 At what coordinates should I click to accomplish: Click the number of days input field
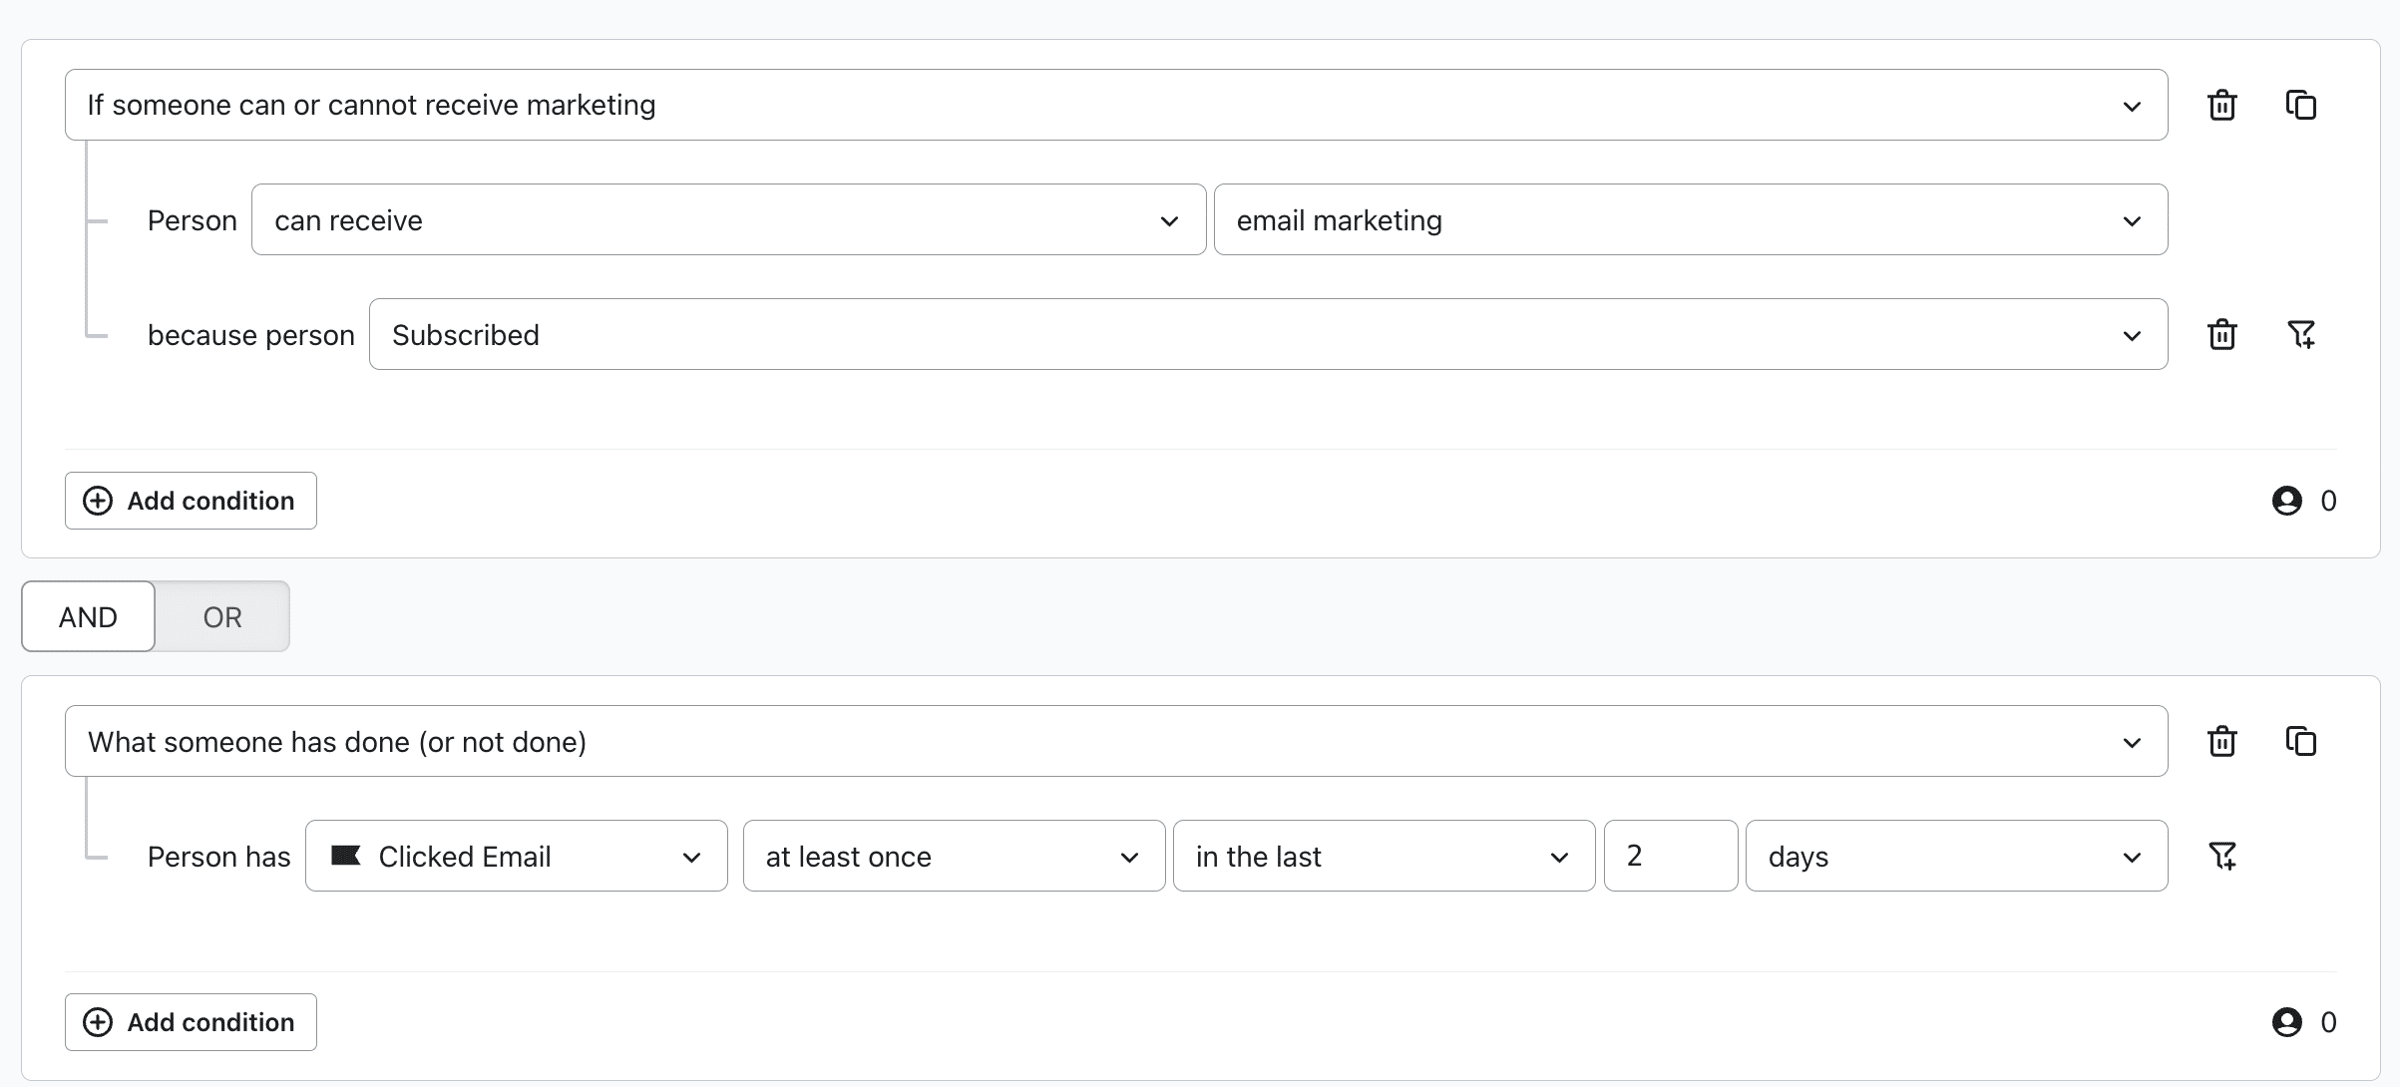(x=1669, y=856)
